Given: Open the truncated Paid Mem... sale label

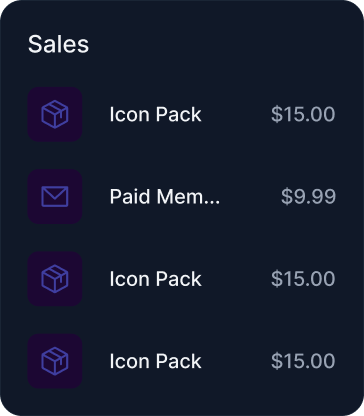Looking at the screenshot, I should (165, 197).
